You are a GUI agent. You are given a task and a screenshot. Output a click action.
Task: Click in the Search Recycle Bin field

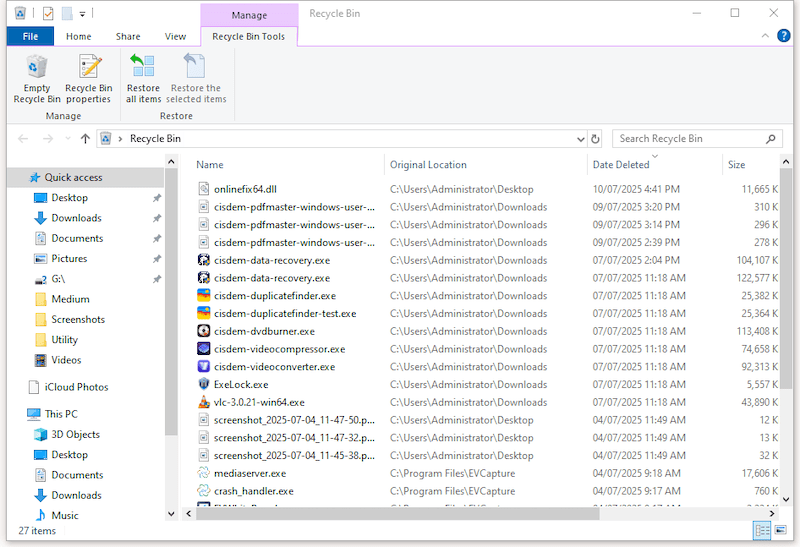click(x=690, y=139)
